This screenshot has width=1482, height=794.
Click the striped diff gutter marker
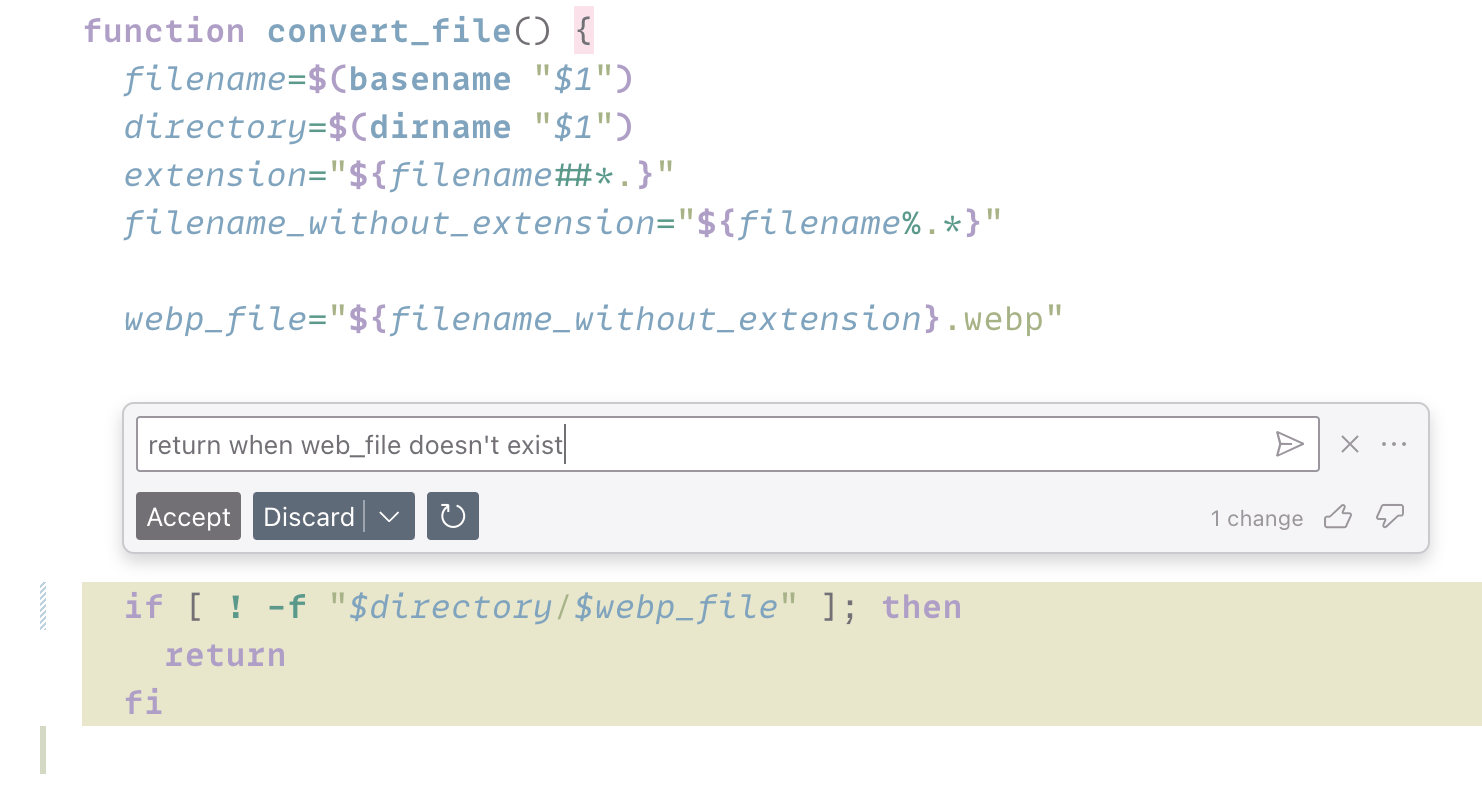click(x=43, y=606)
